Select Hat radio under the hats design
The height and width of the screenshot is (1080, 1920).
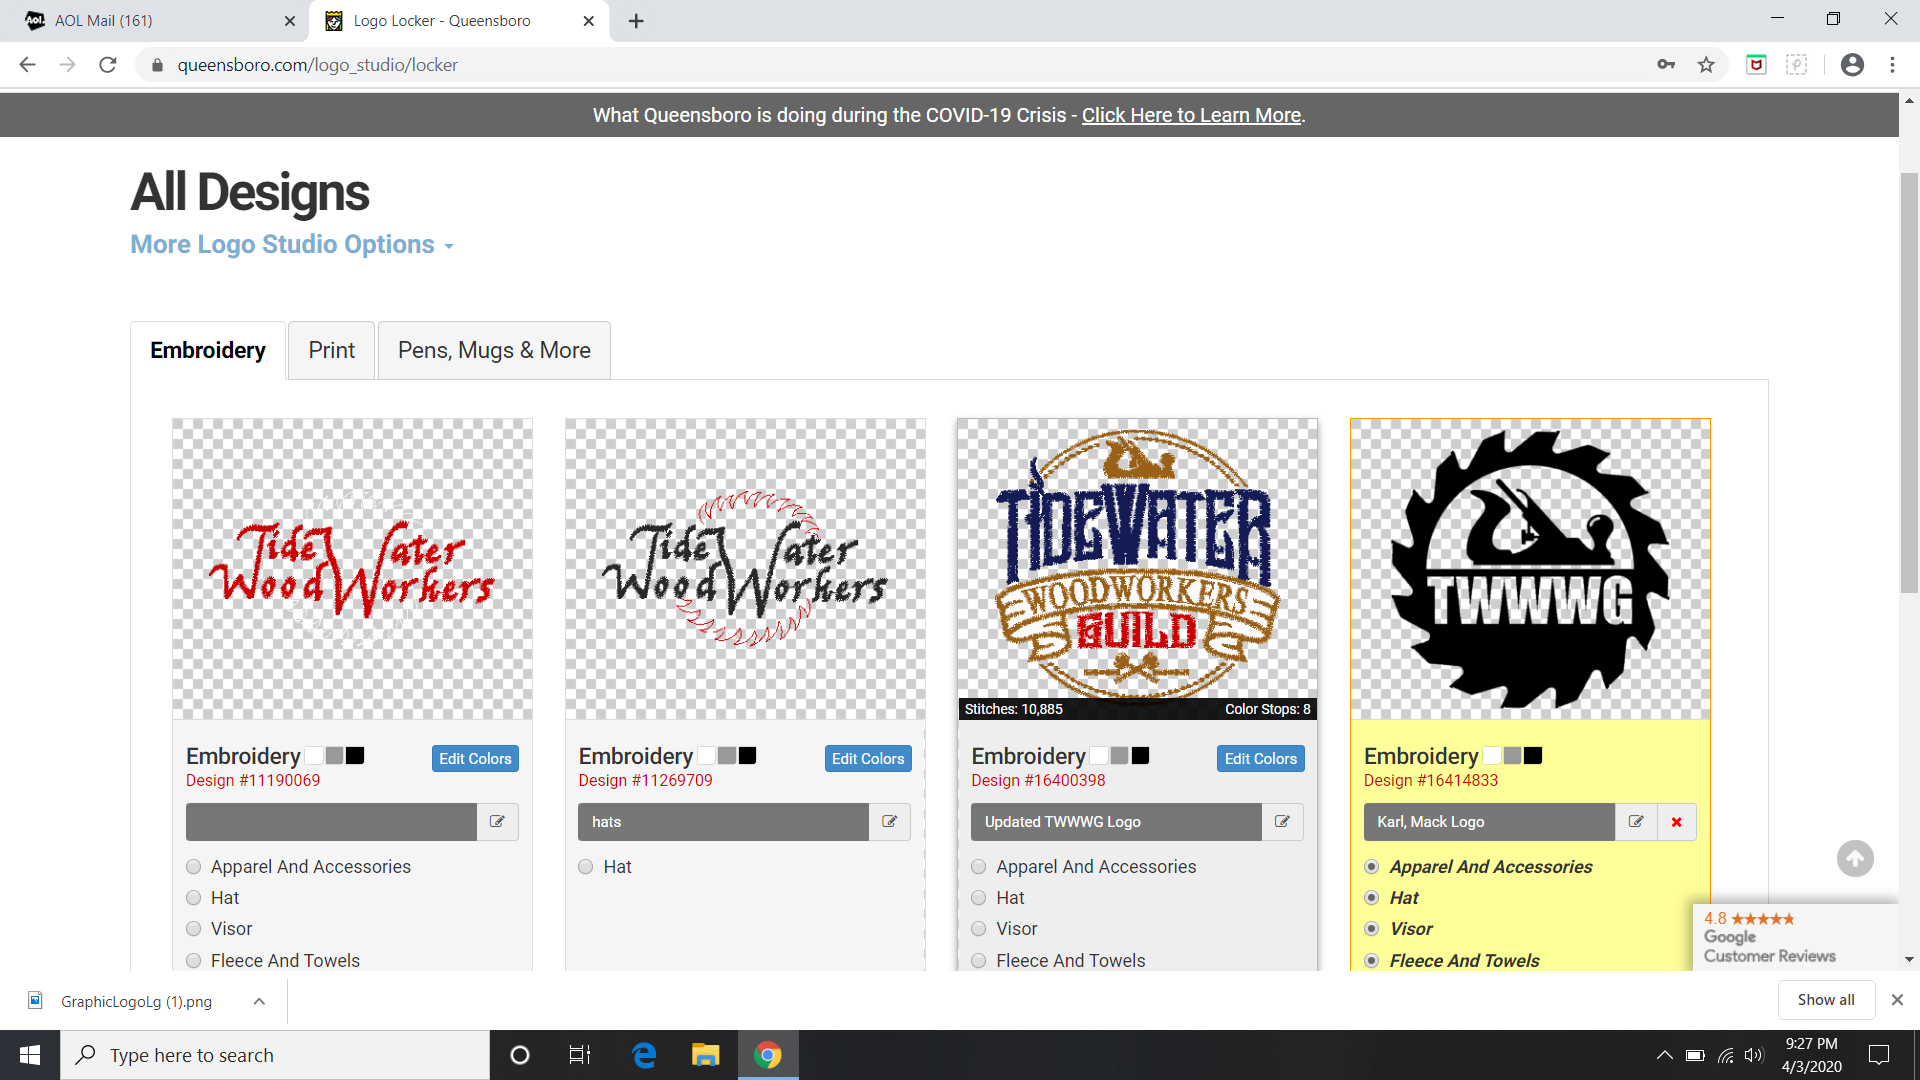tap(586, 867)
